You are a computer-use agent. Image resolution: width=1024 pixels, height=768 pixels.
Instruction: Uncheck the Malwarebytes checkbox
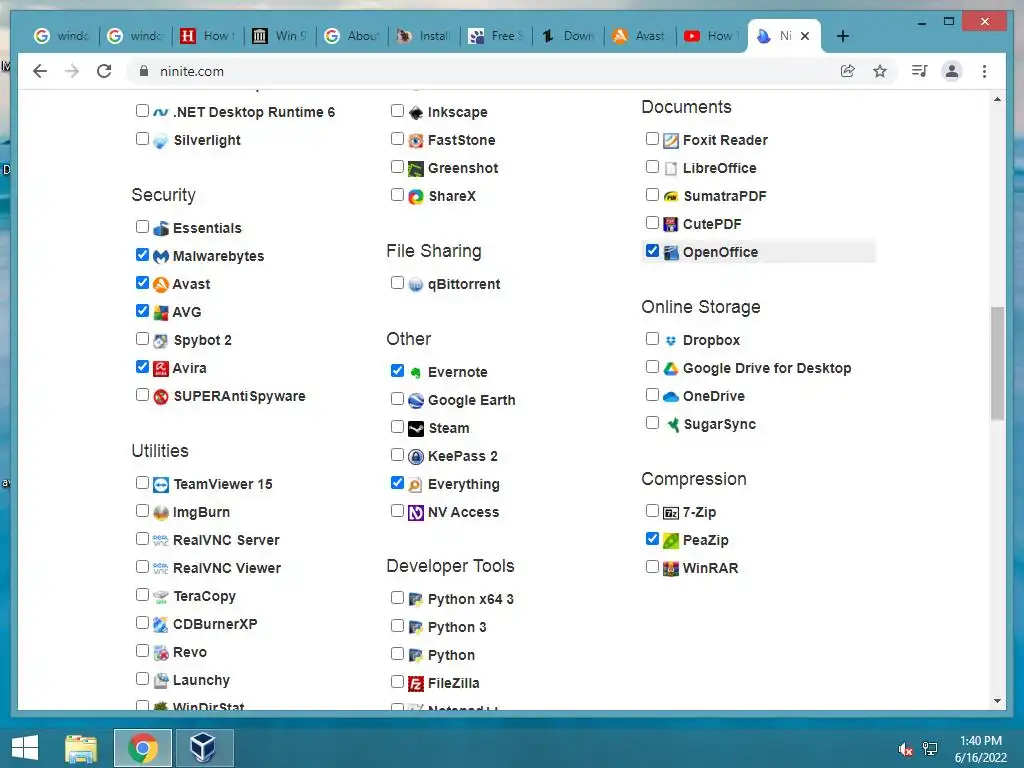[x=142, y=255]
